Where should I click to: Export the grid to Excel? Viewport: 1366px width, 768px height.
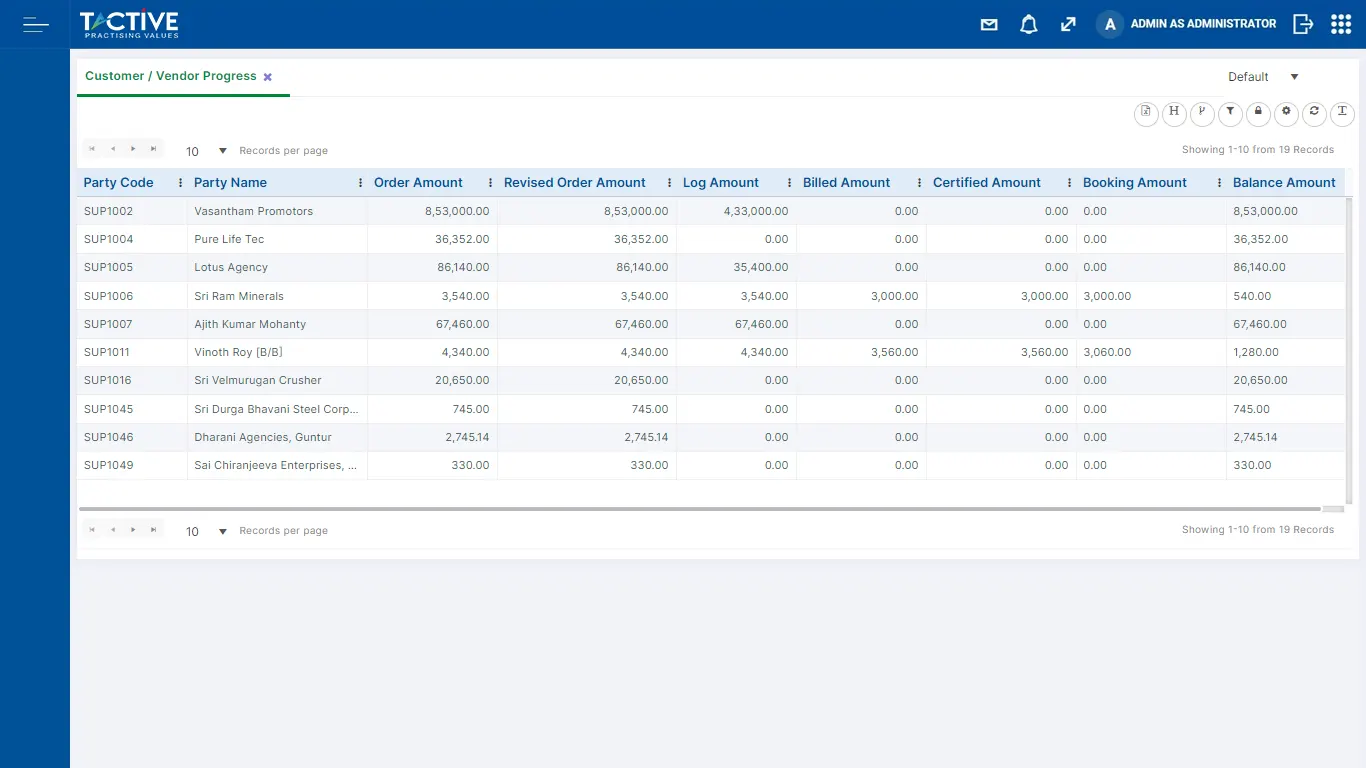pyautogui.click(x=1146, y=113)
